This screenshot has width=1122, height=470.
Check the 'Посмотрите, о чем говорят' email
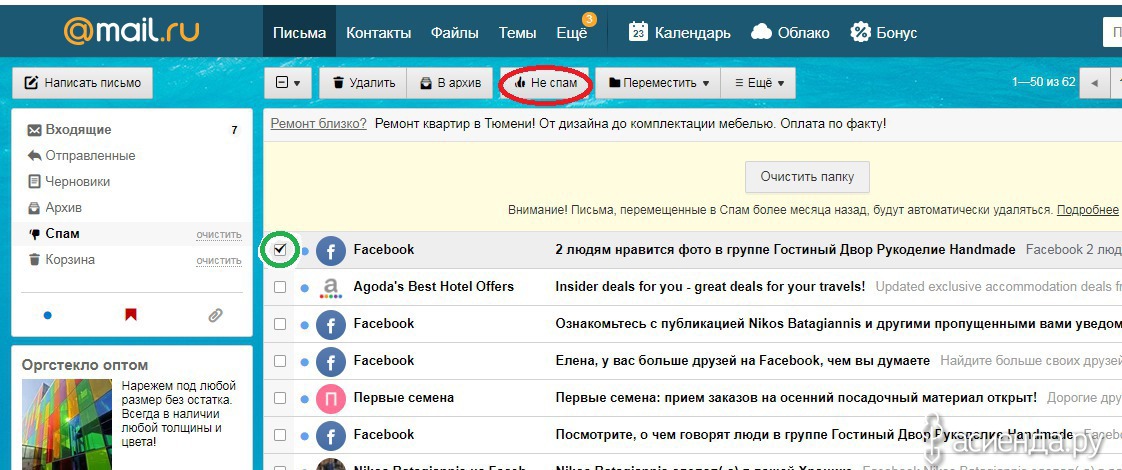pyautogui.click(x=280, y=435)
